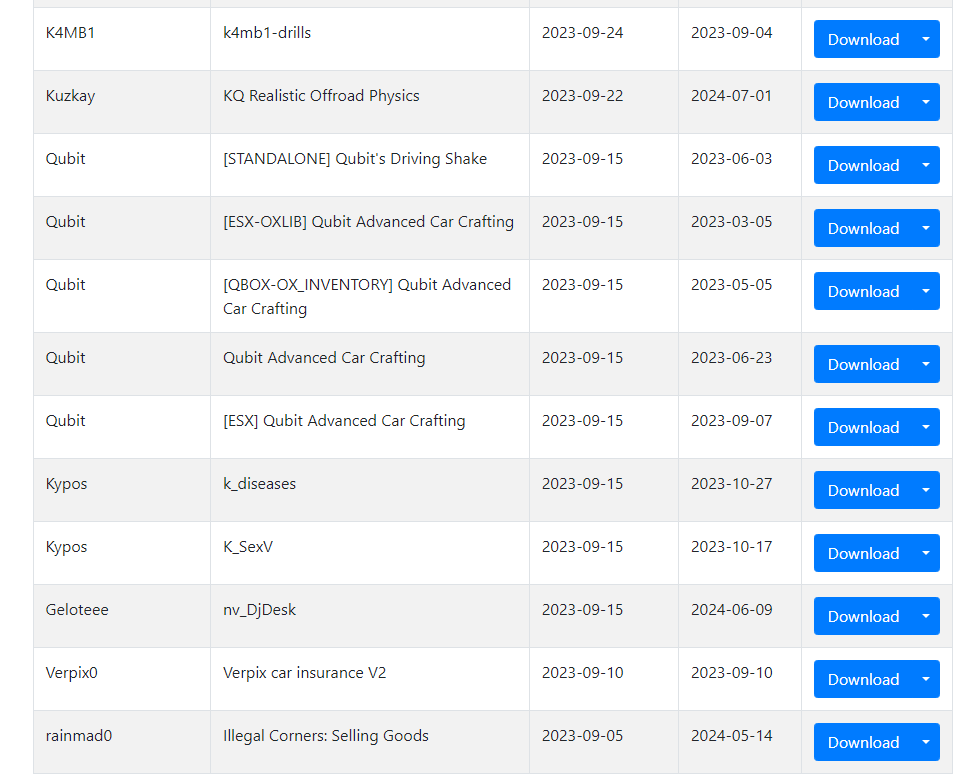Download Illegal Corners: Selling Goods

863,743
